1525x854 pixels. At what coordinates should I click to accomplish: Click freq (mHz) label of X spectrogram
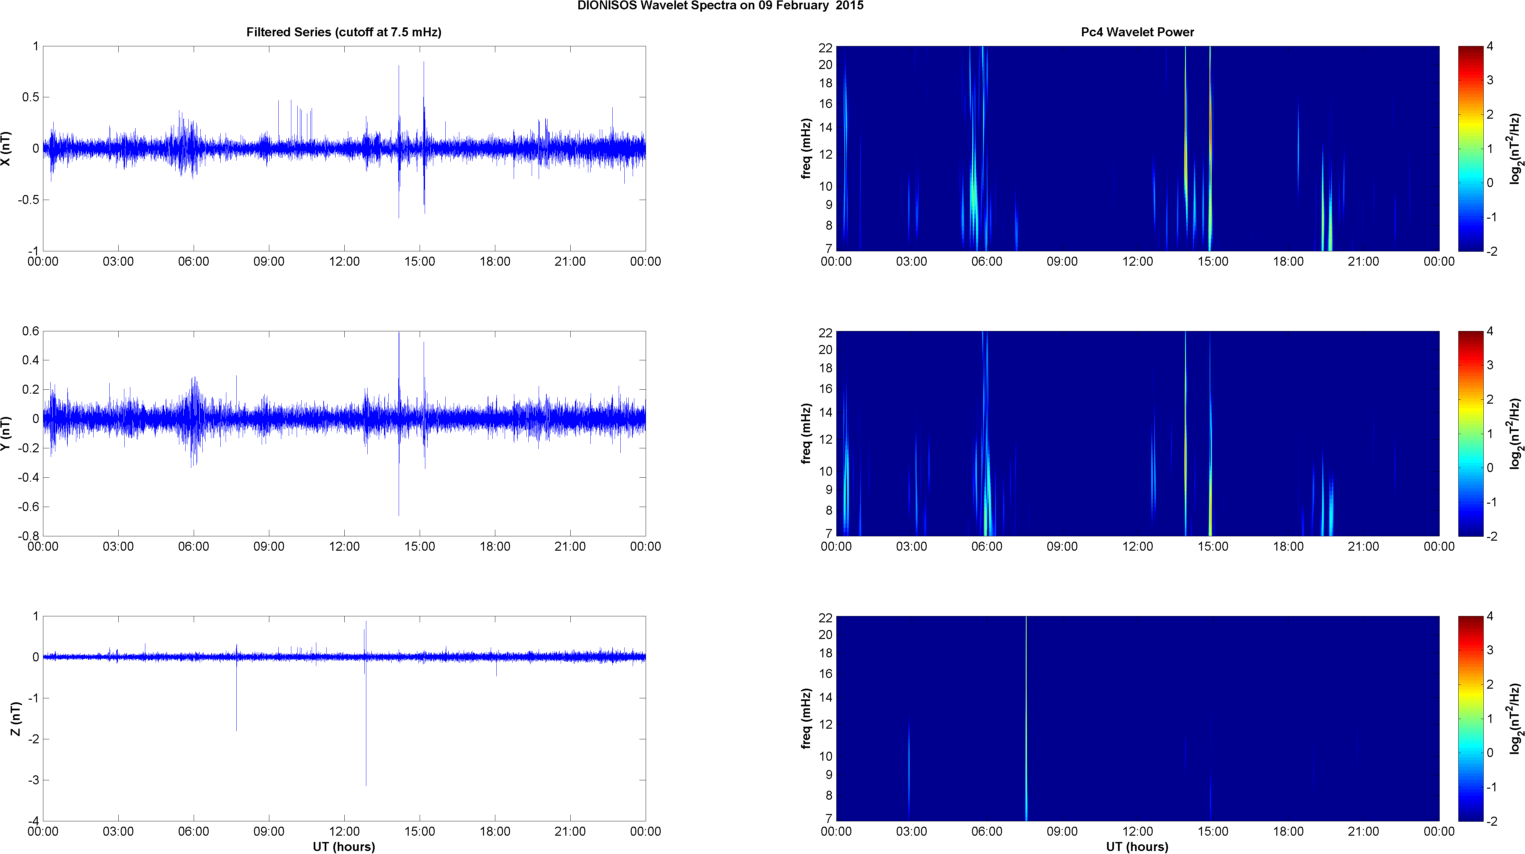point(806,148)
